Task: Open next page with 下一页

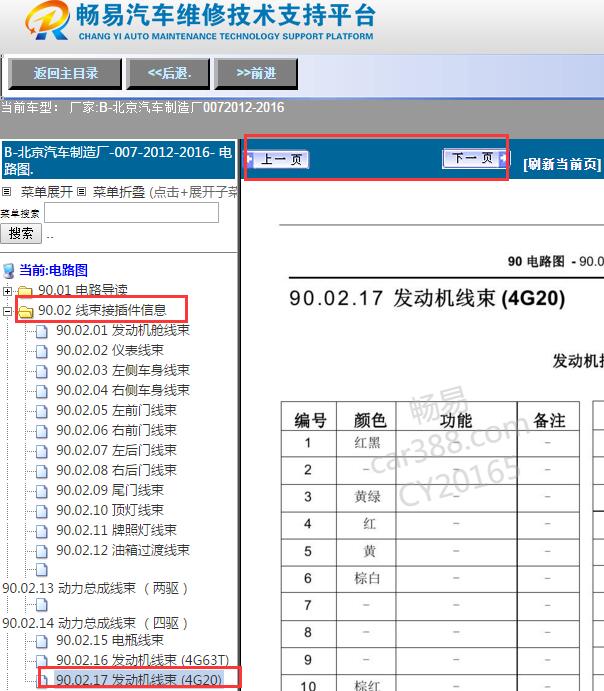Action: (x=474, y=158)
